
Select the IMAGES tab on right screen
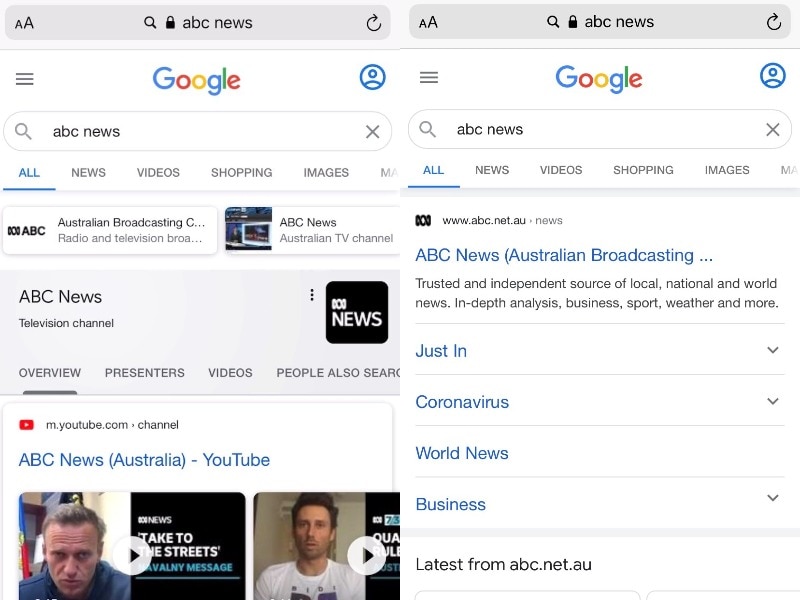click(x=727, y=170)
